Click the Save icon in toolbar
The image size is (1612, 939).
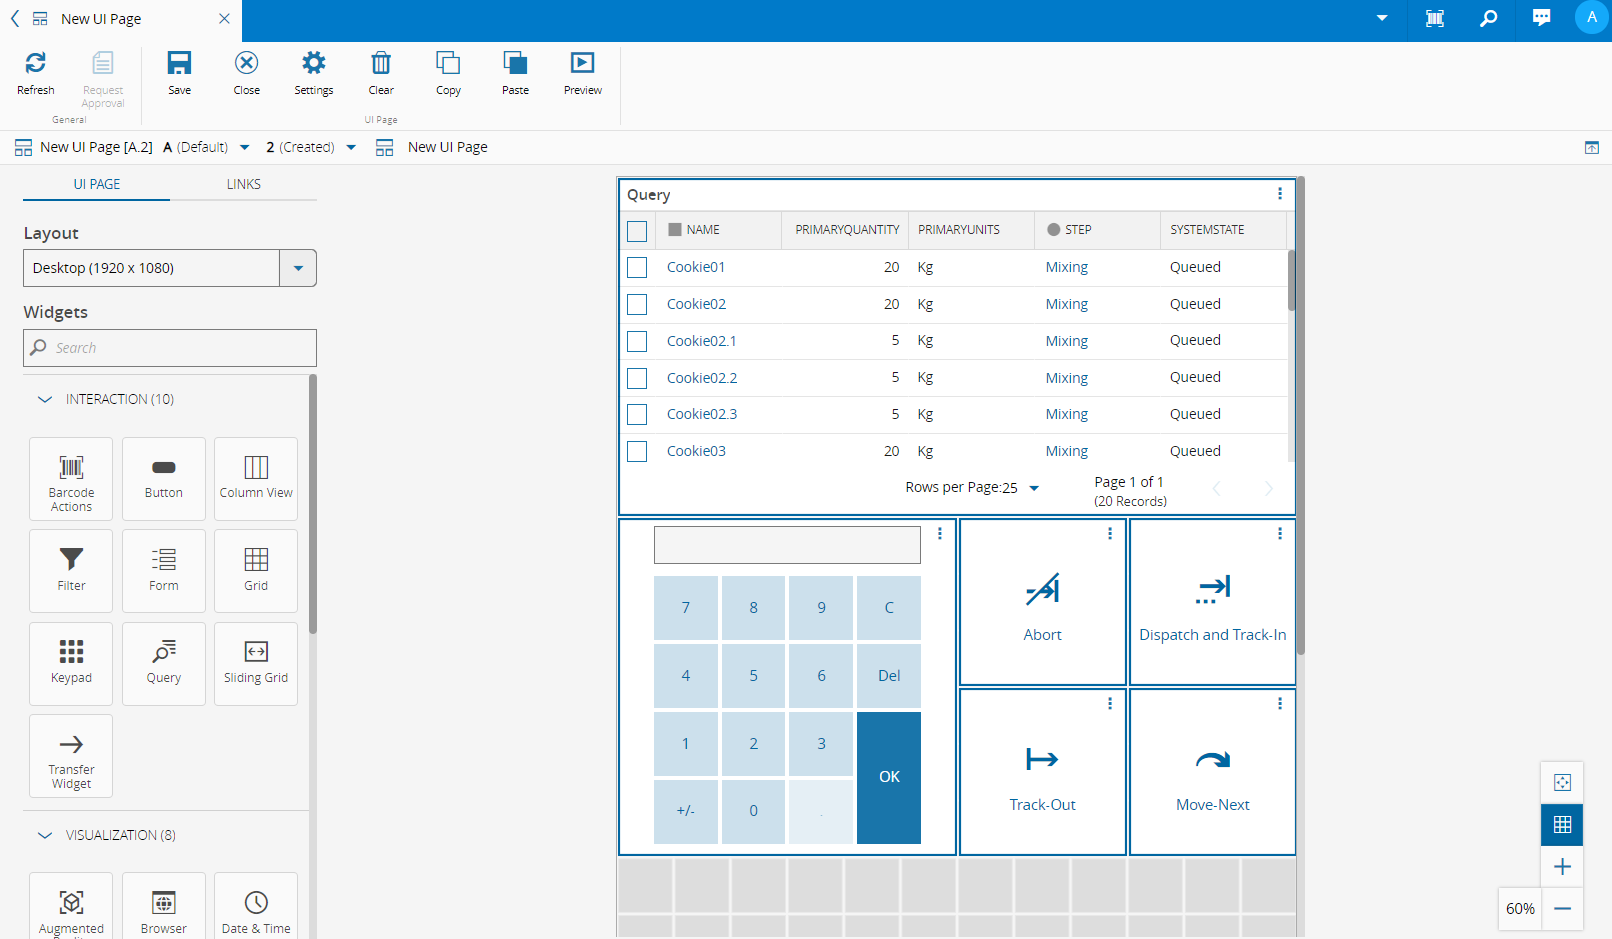179,64
